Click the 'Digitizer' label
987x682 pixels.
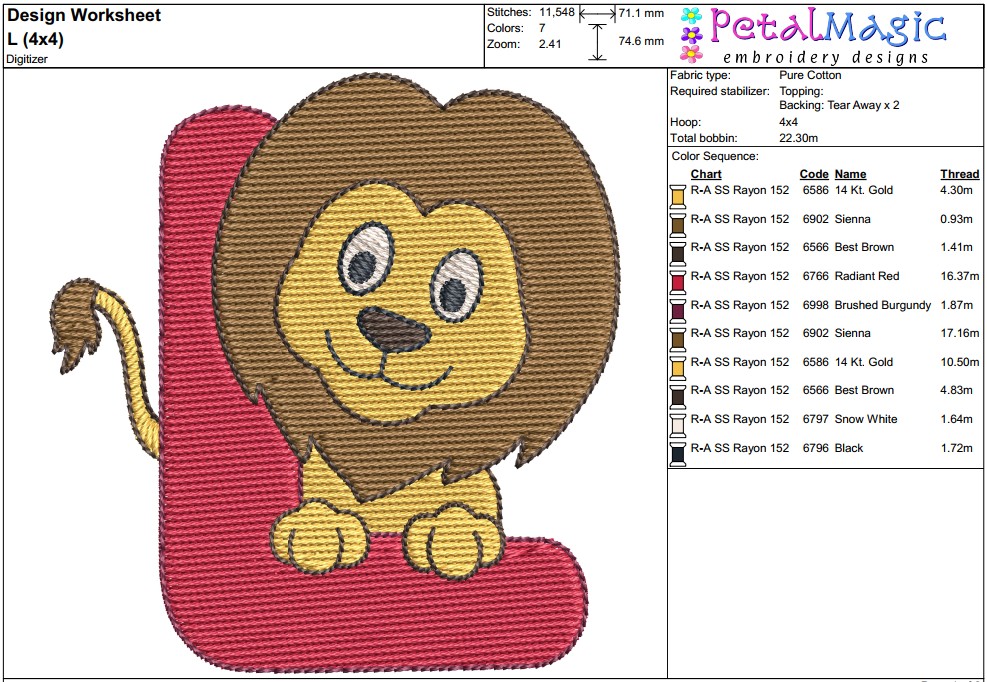[x=27, y=60]
